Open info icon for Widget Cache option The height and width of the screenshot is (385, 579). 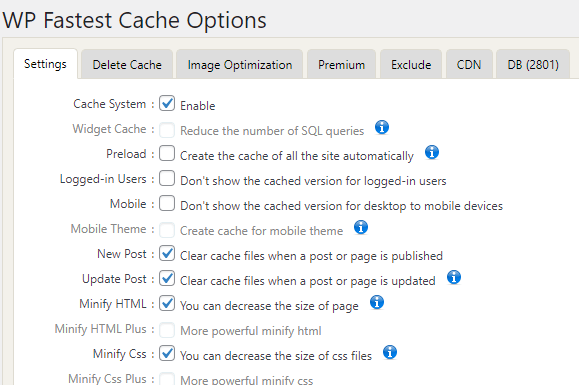pos(382,127)
